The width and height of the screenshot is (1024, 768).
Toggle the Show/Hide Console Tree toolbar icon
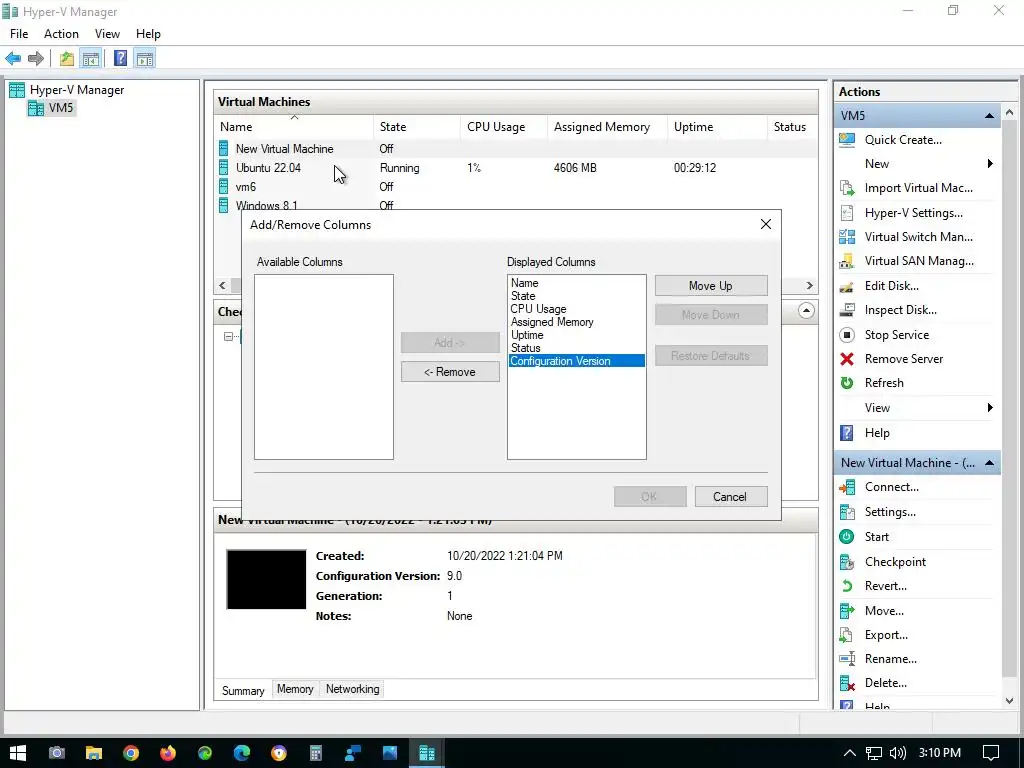pyautogui.click(x=91, y=59)
